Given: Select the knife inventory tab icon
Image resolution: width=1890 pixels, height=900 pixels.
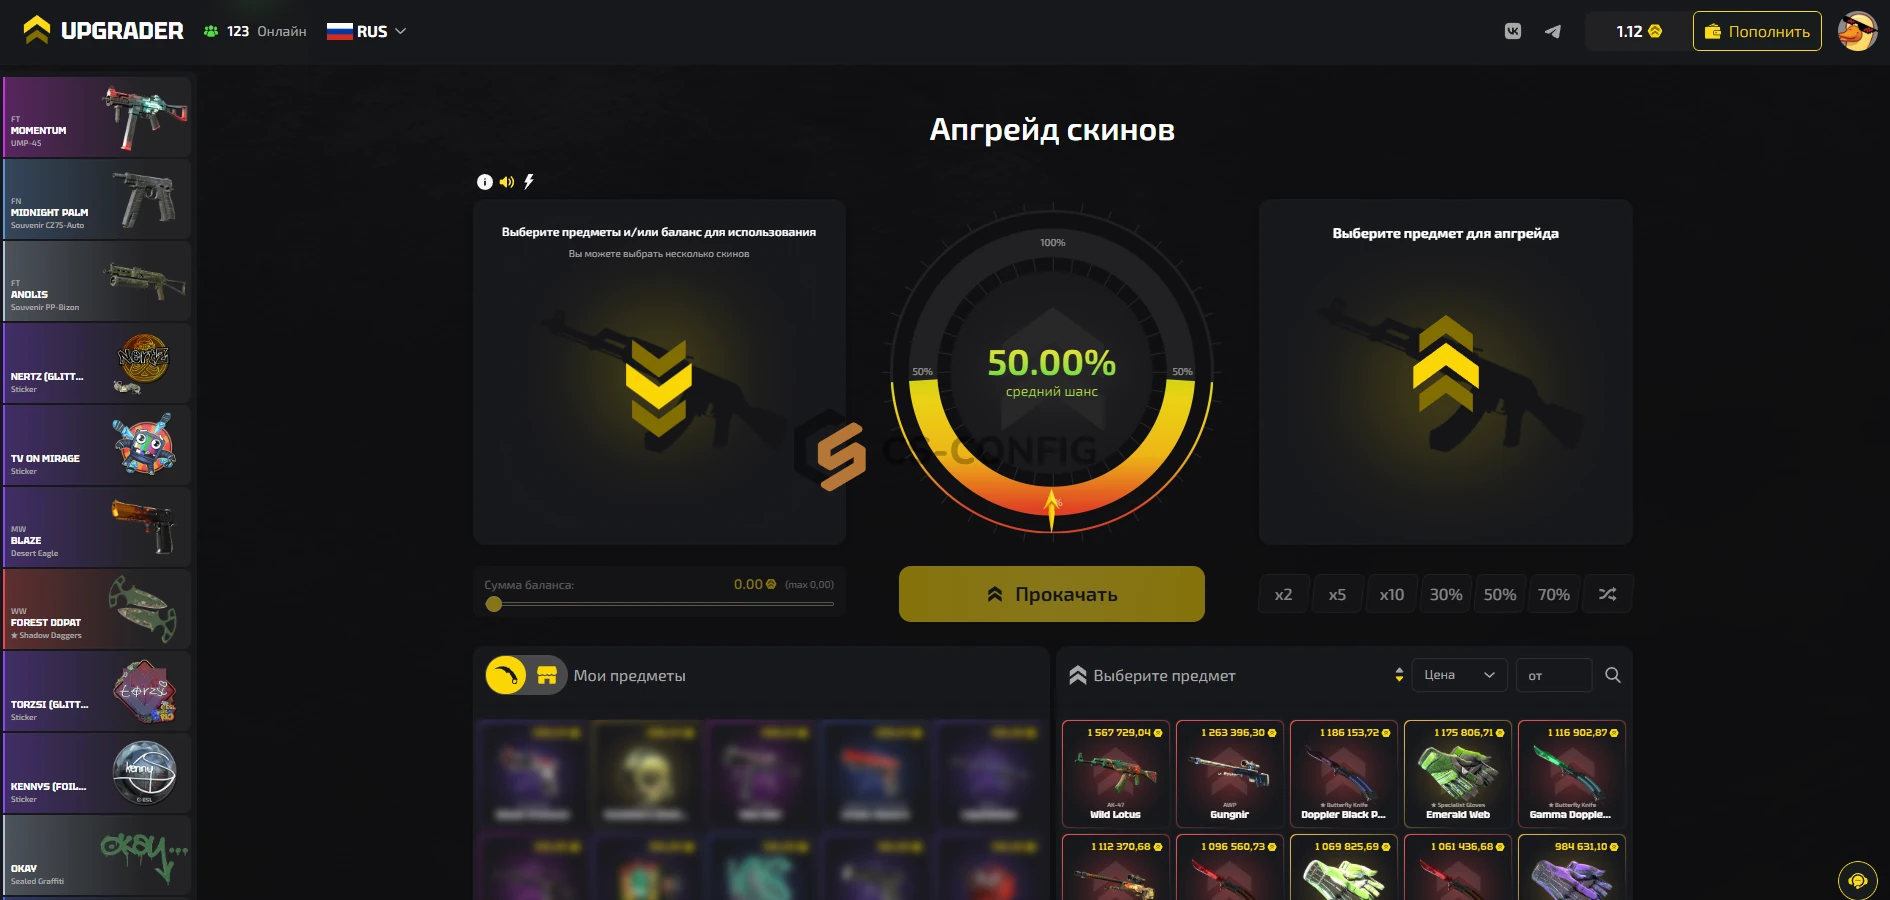Looking at the screenshot, I should 506,676.
